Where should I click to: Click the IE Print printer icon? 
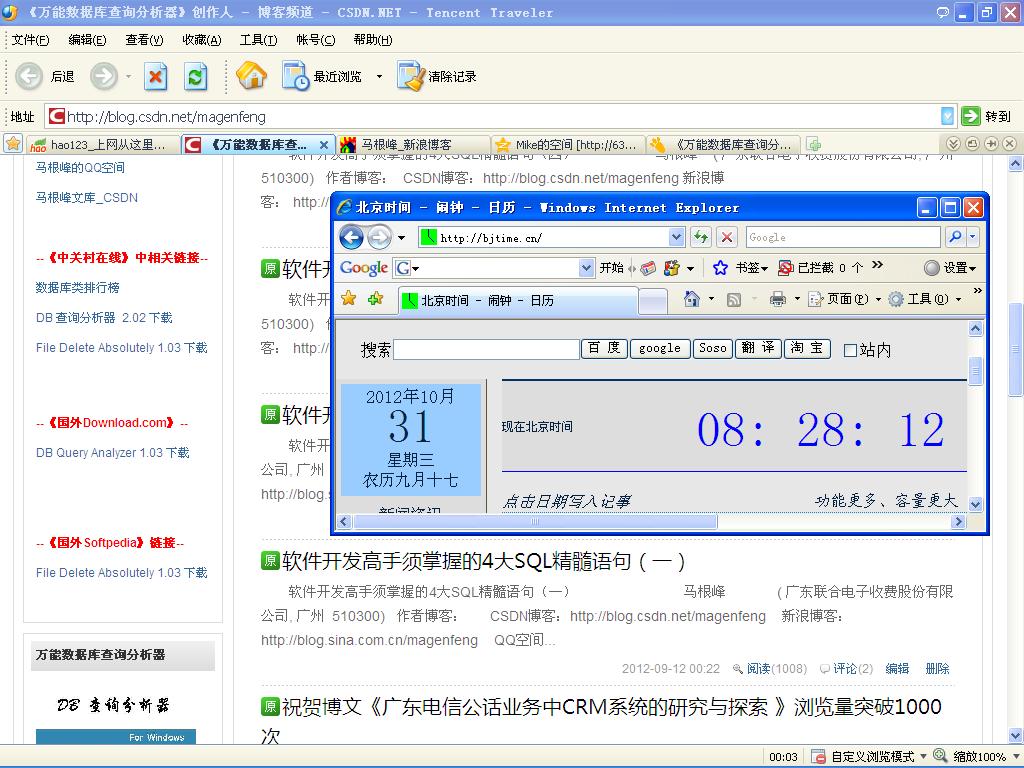tap(777, 299)
